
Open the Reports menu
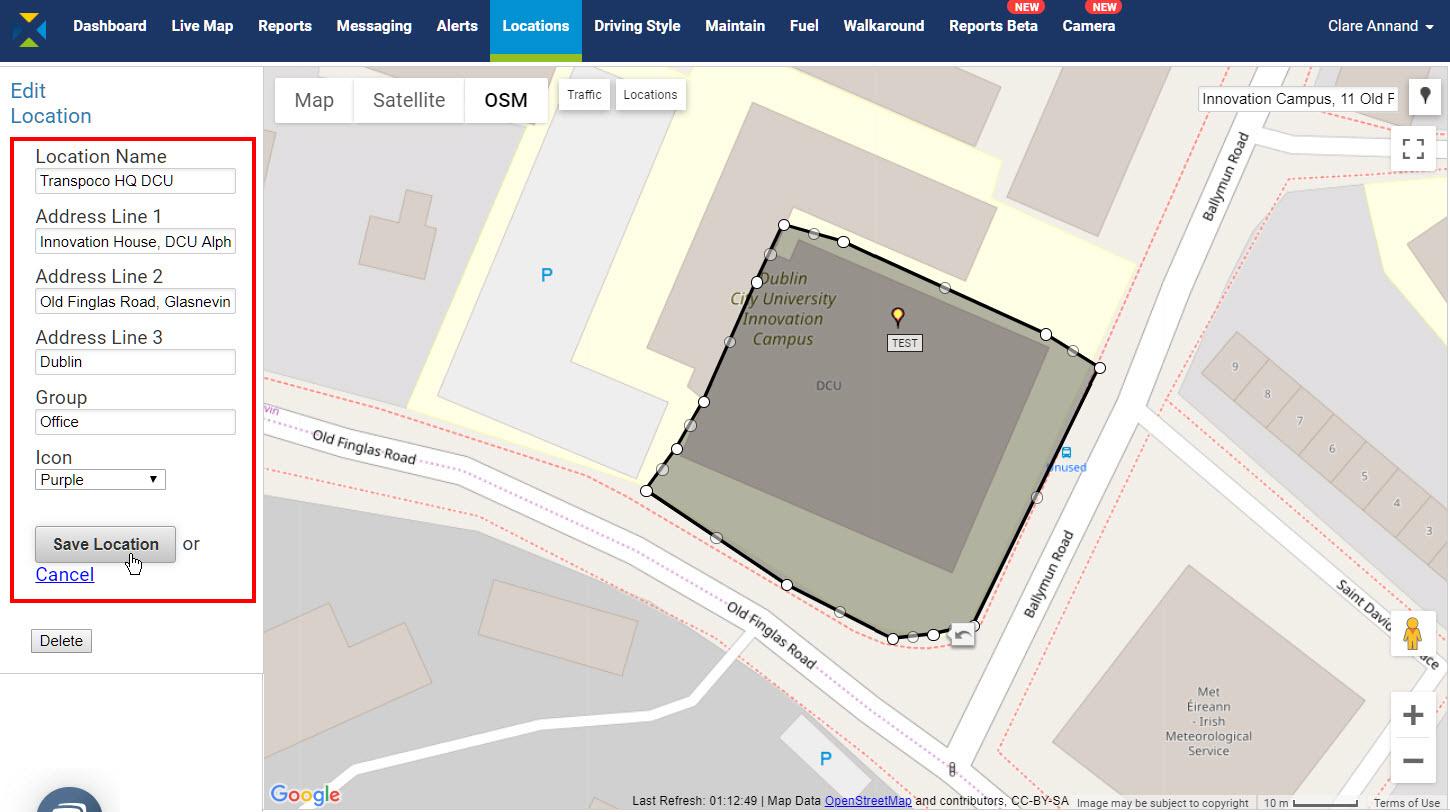pyautogui.click(x=285, y=26)
